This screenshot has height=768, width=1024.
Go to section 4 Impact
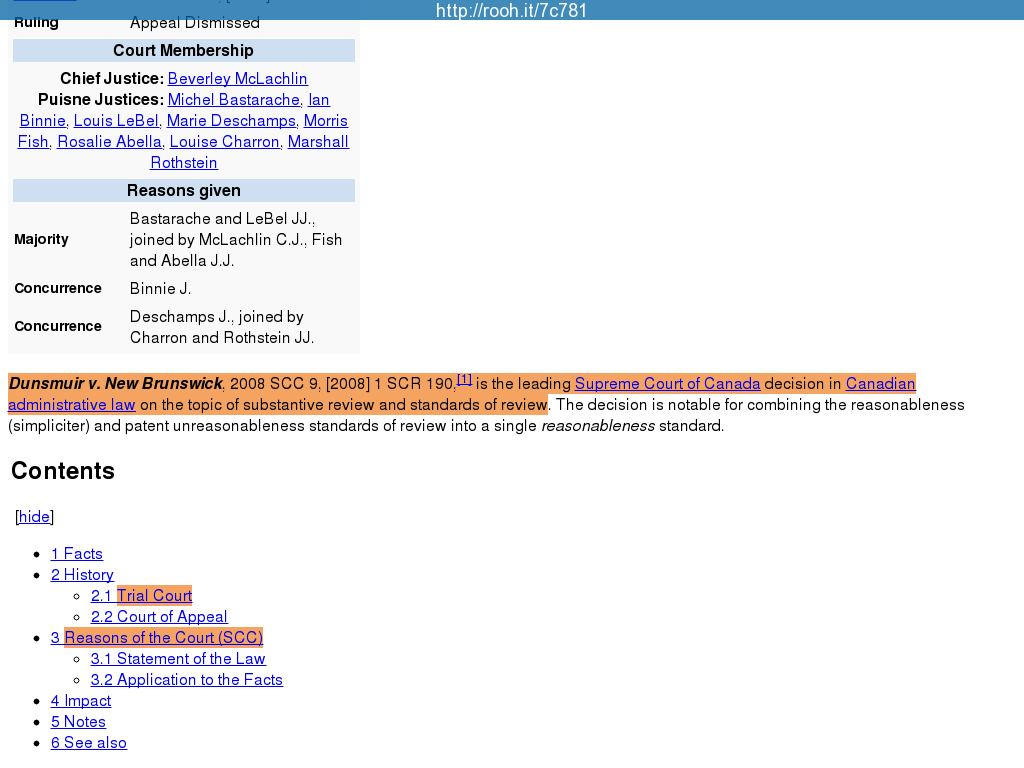[81, 701]
